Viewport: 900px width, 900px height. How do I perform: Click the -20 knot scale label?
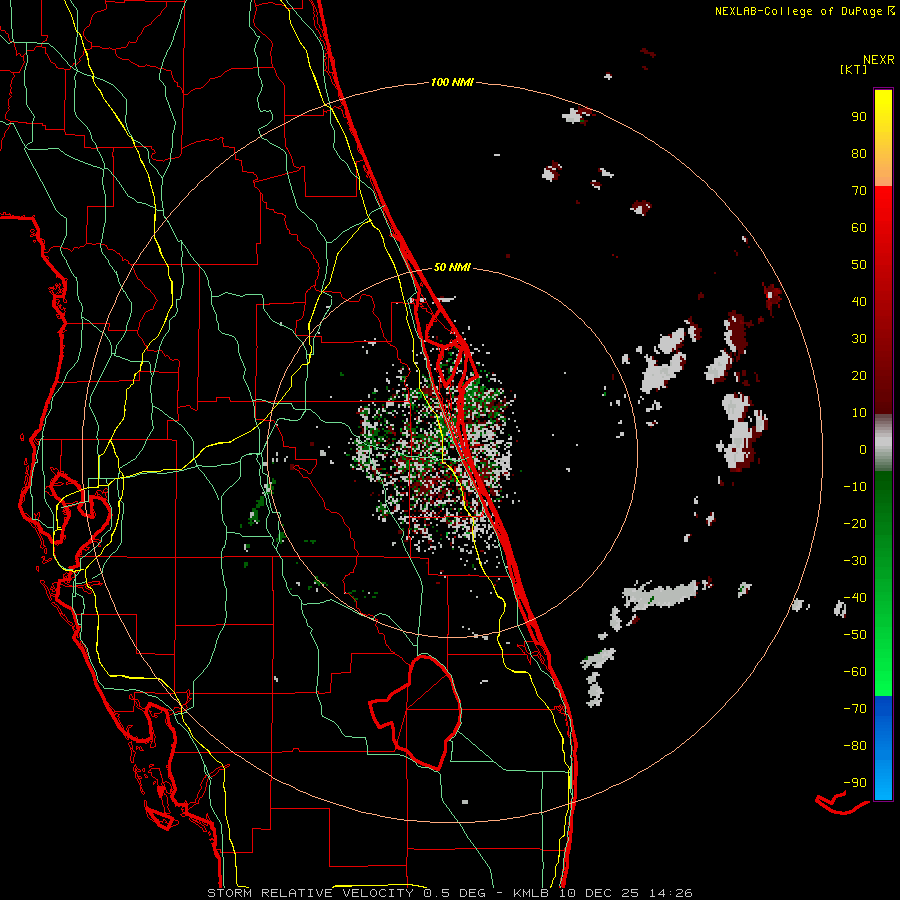855,523
